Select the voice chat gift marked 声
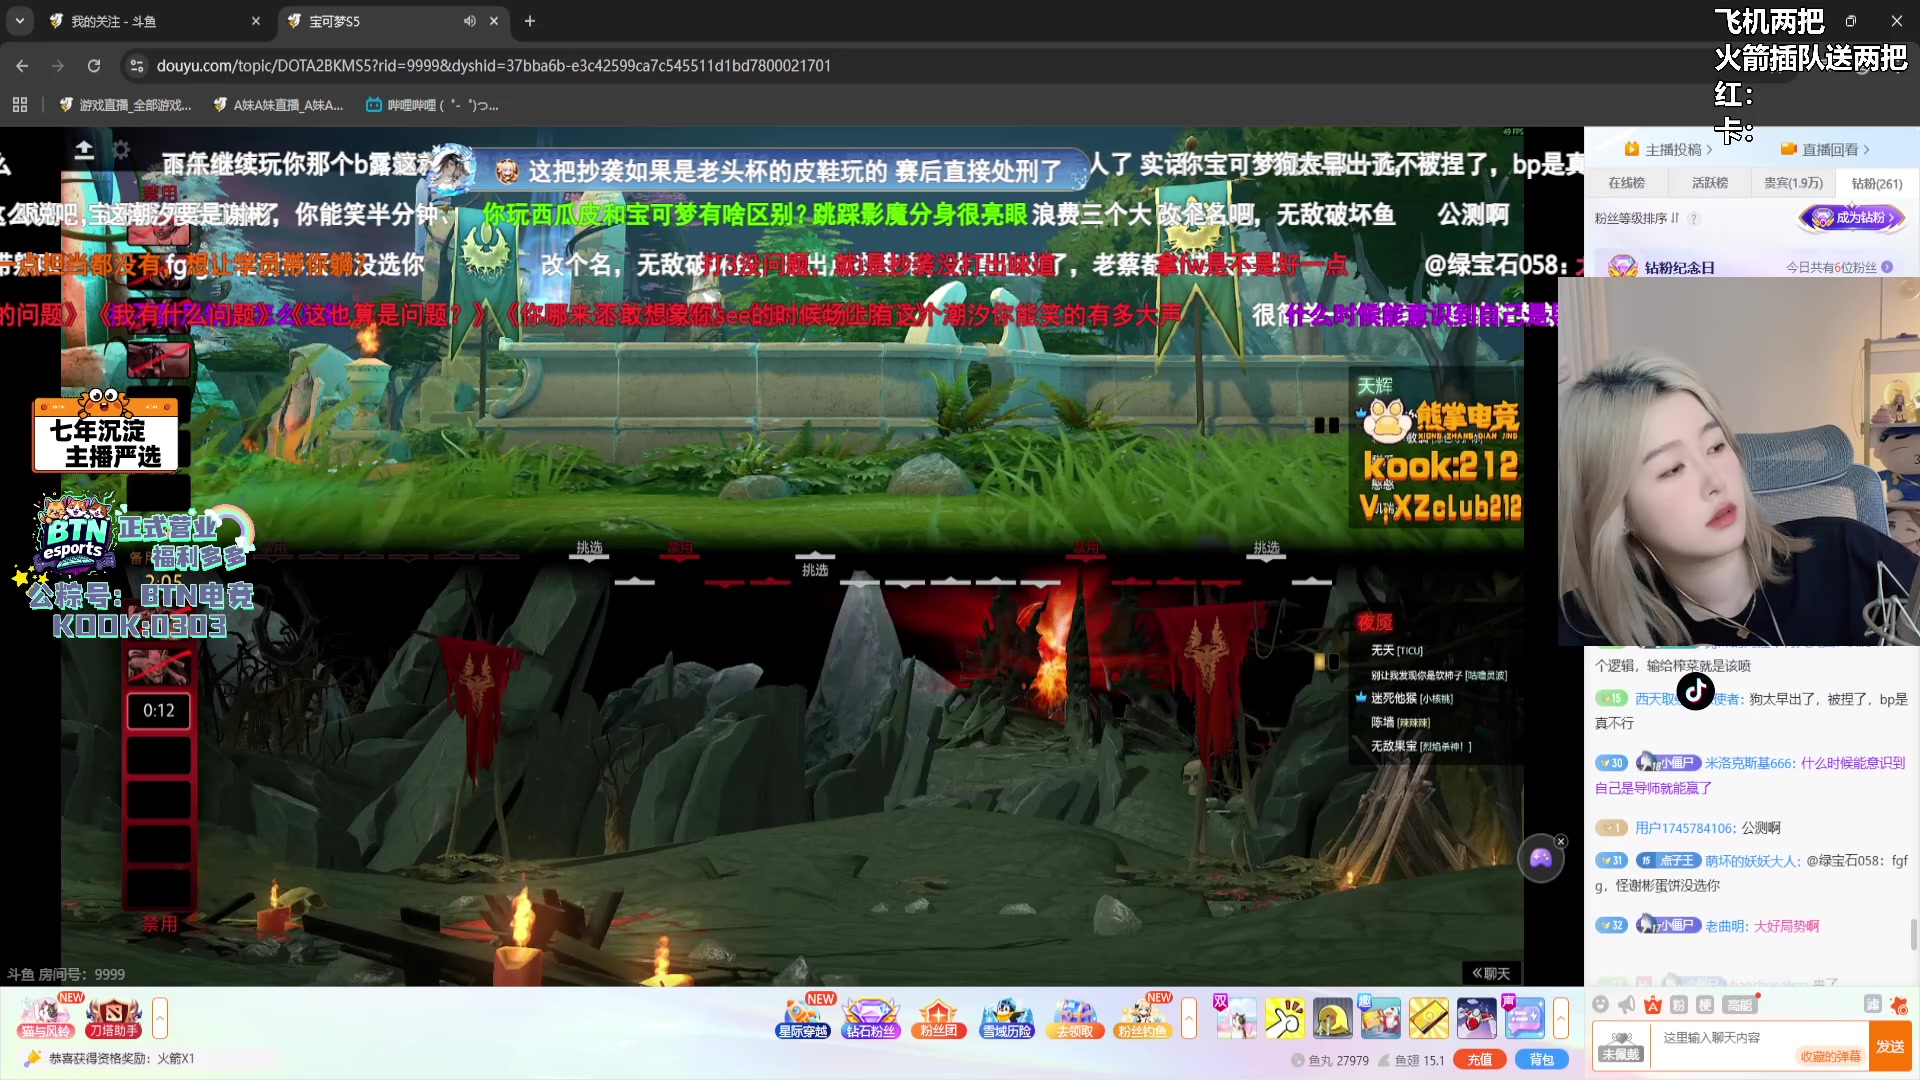 pyautogui.click(x=1524, y=1018)
